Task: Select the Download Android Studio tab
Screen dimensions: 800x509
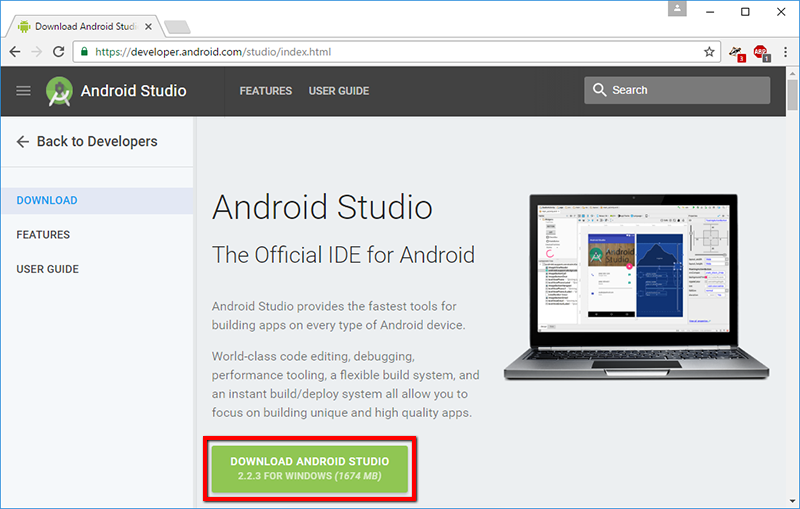Action: [x=84, y=27]
